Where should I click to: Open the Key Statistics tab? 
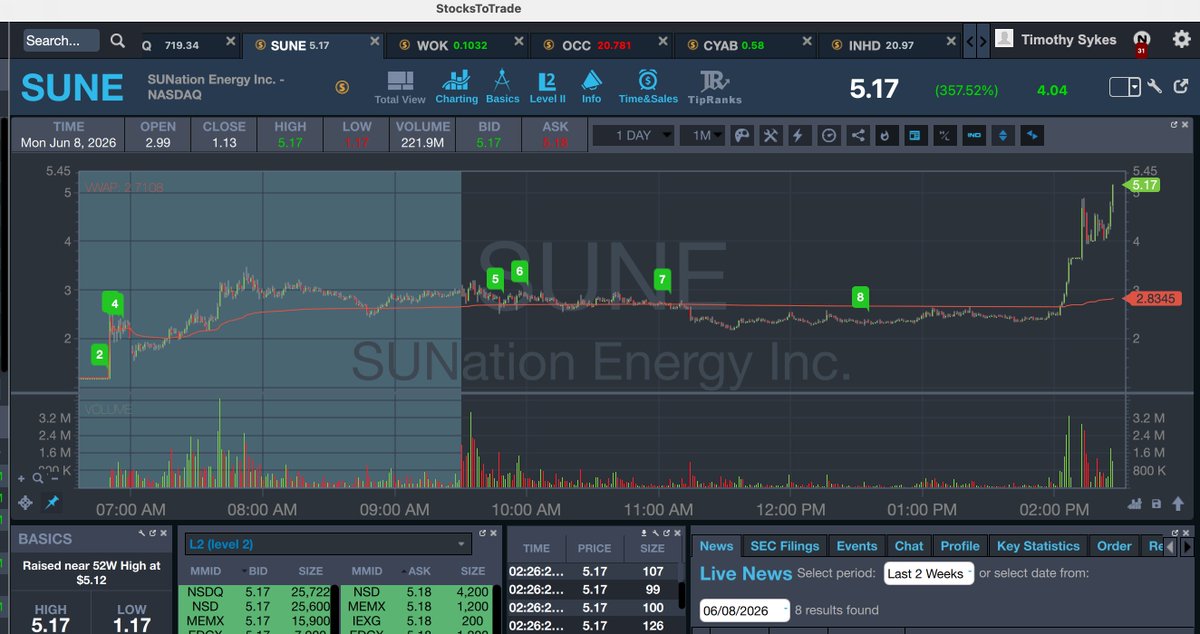[1038, 546]
